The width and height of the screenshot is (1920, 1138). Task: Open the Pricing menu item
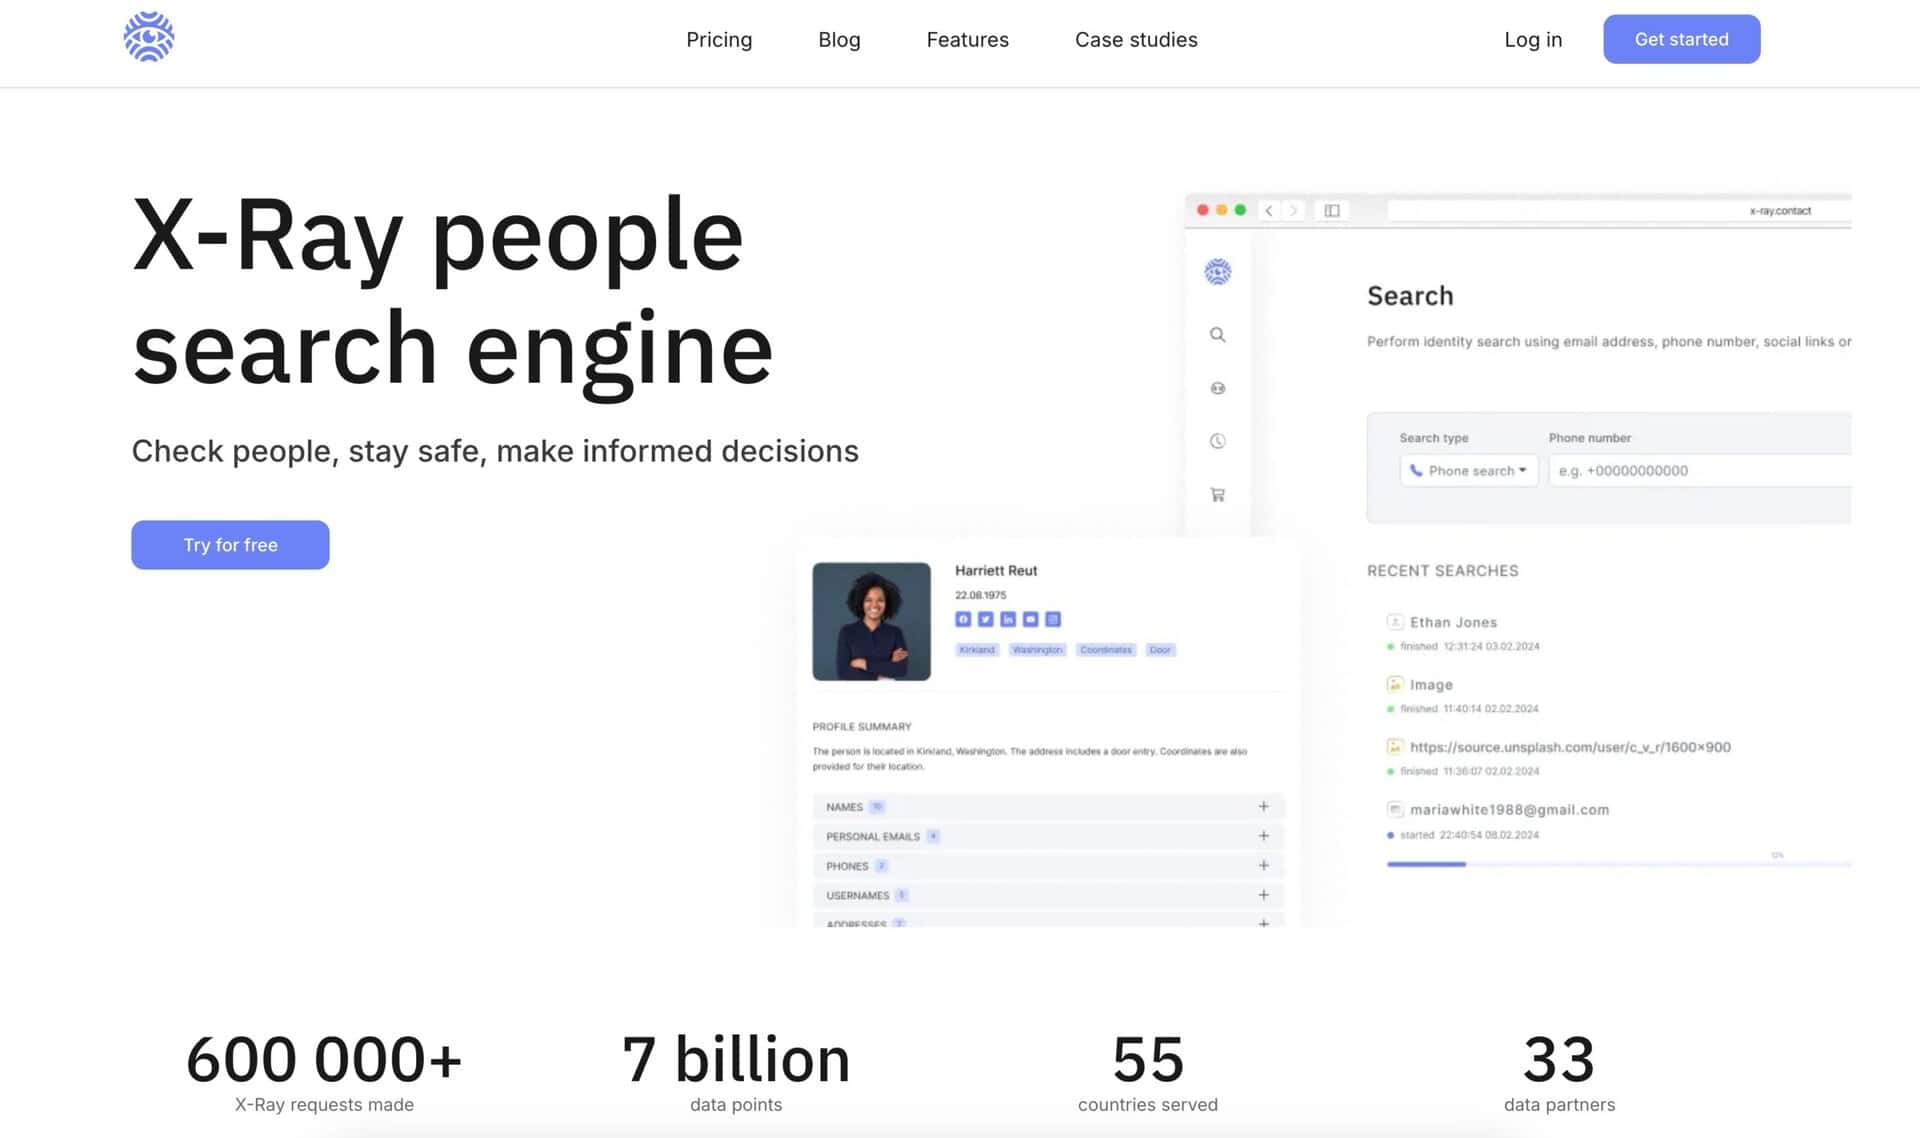[x=719, y=40]
